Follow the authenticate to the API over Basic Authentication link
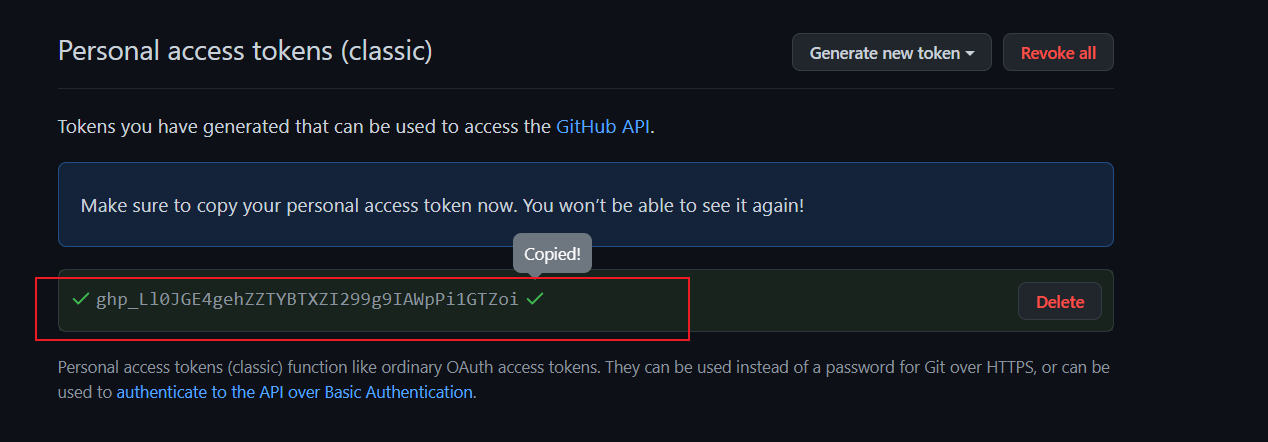This screenshot has width=1268, height=442. (x=294, y=392)
